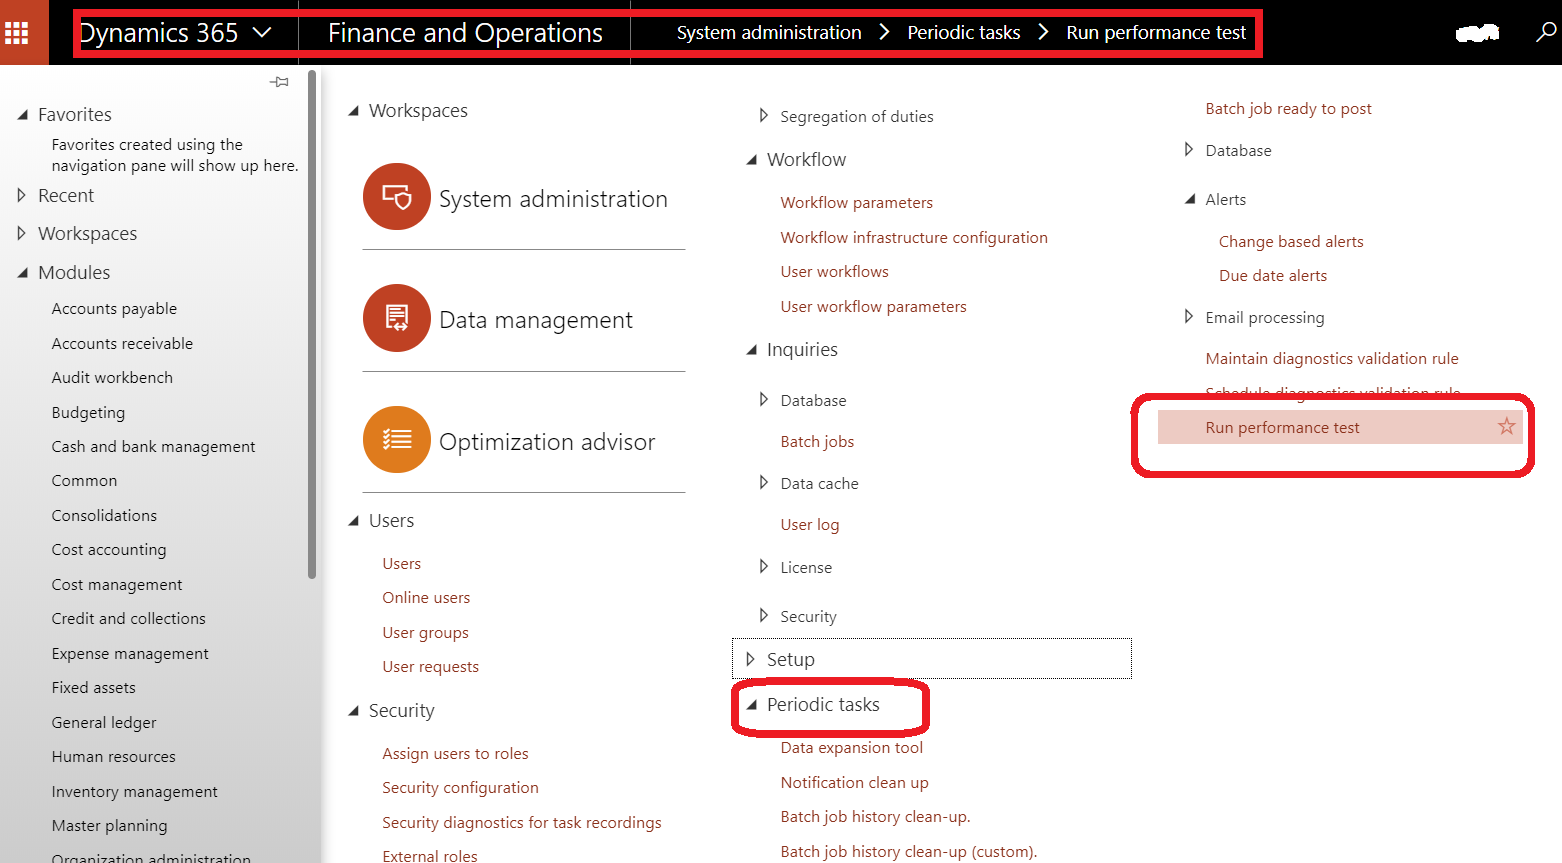Viewport: 1562px width, 863px height.
Task: Open the Data expansion tool
Action: point(851,747)
